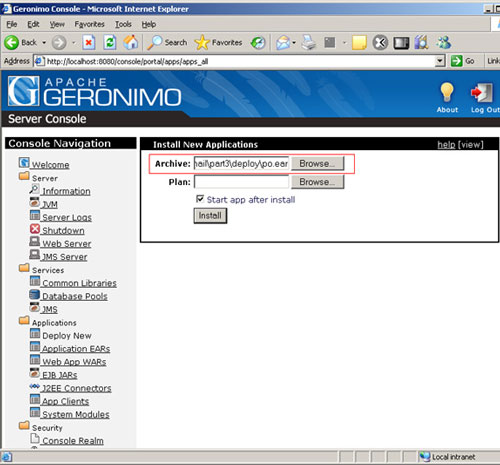Open Favorites star in toolbar
This screenshot has height=465, width=500.
(x=218, y=43)
